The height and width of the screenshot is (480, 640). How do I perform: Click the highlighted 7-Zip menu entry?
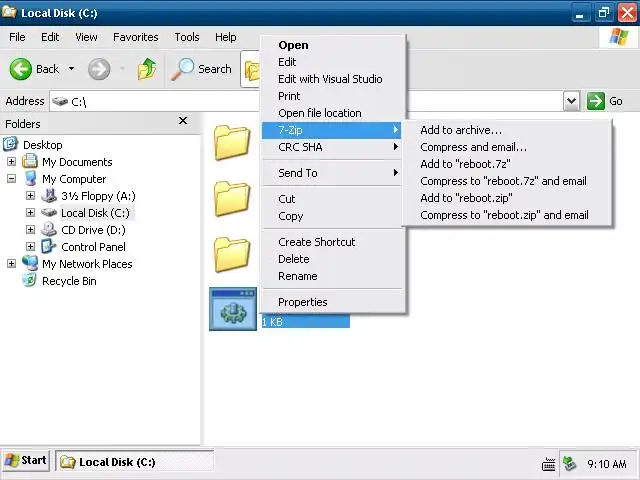[332, 130]
